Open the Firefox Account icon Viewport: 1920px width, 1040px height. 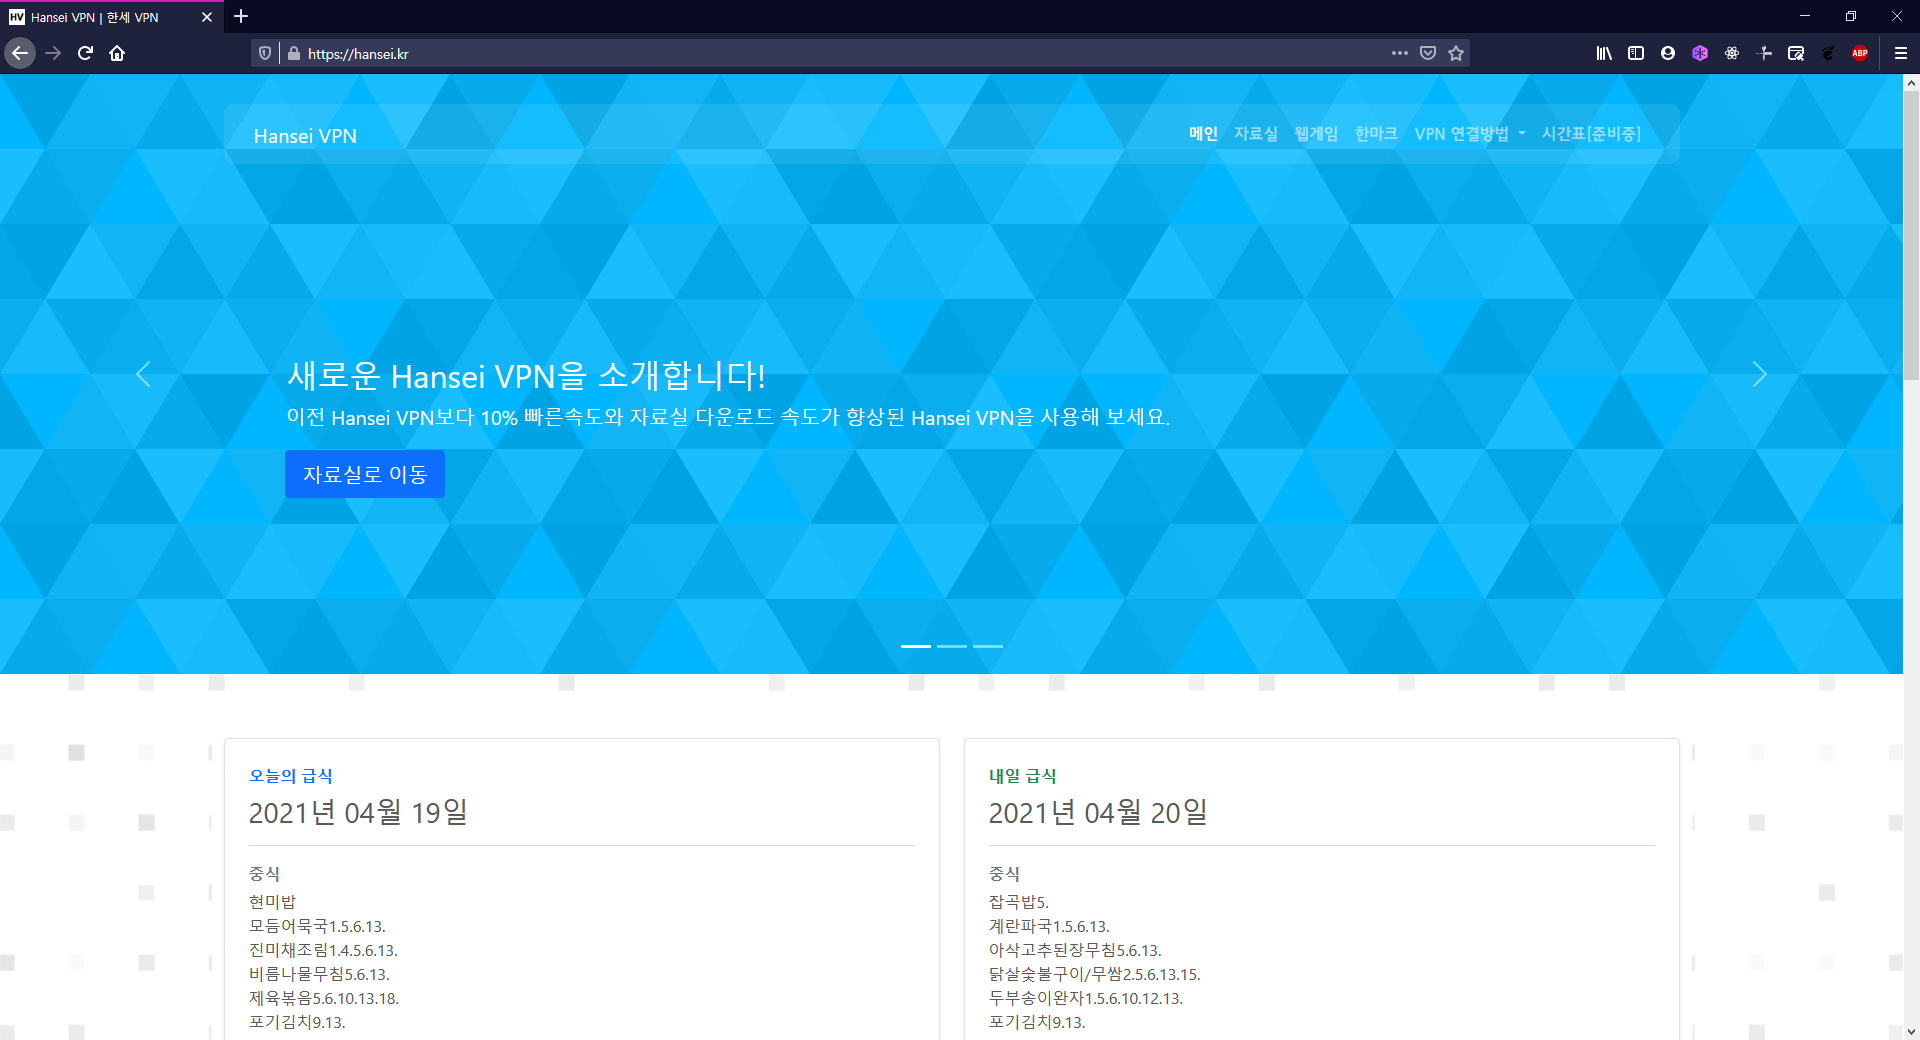pos(1667,53)
